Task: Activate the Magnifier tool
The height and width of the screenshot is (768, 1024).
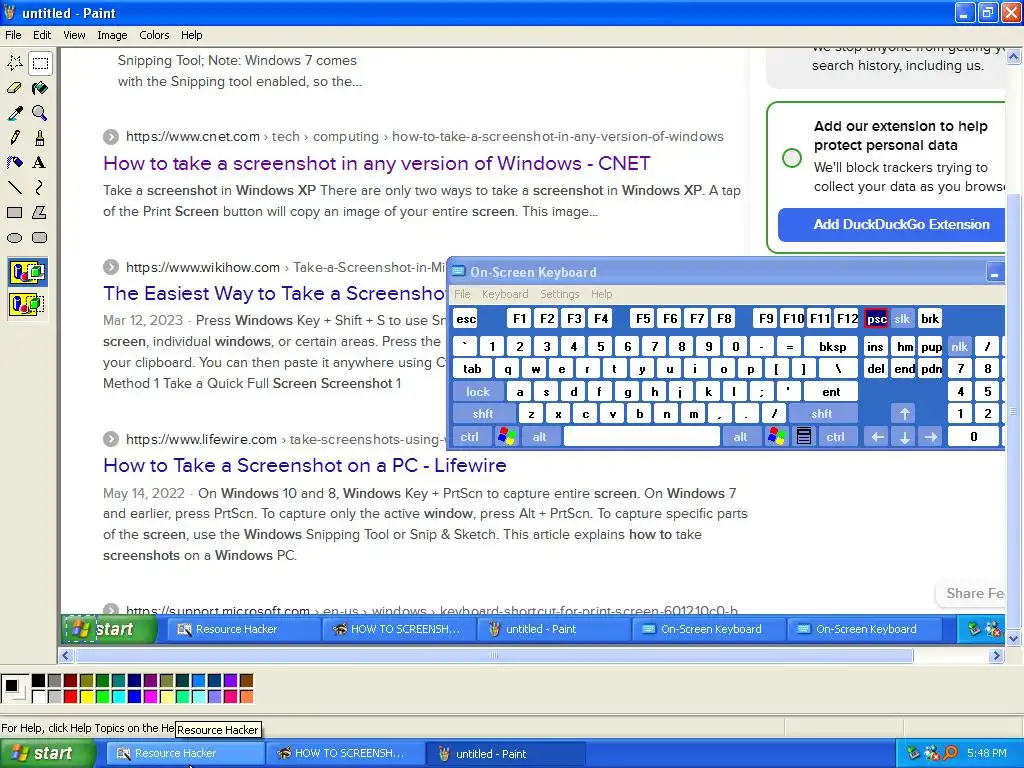Action: 40,113
